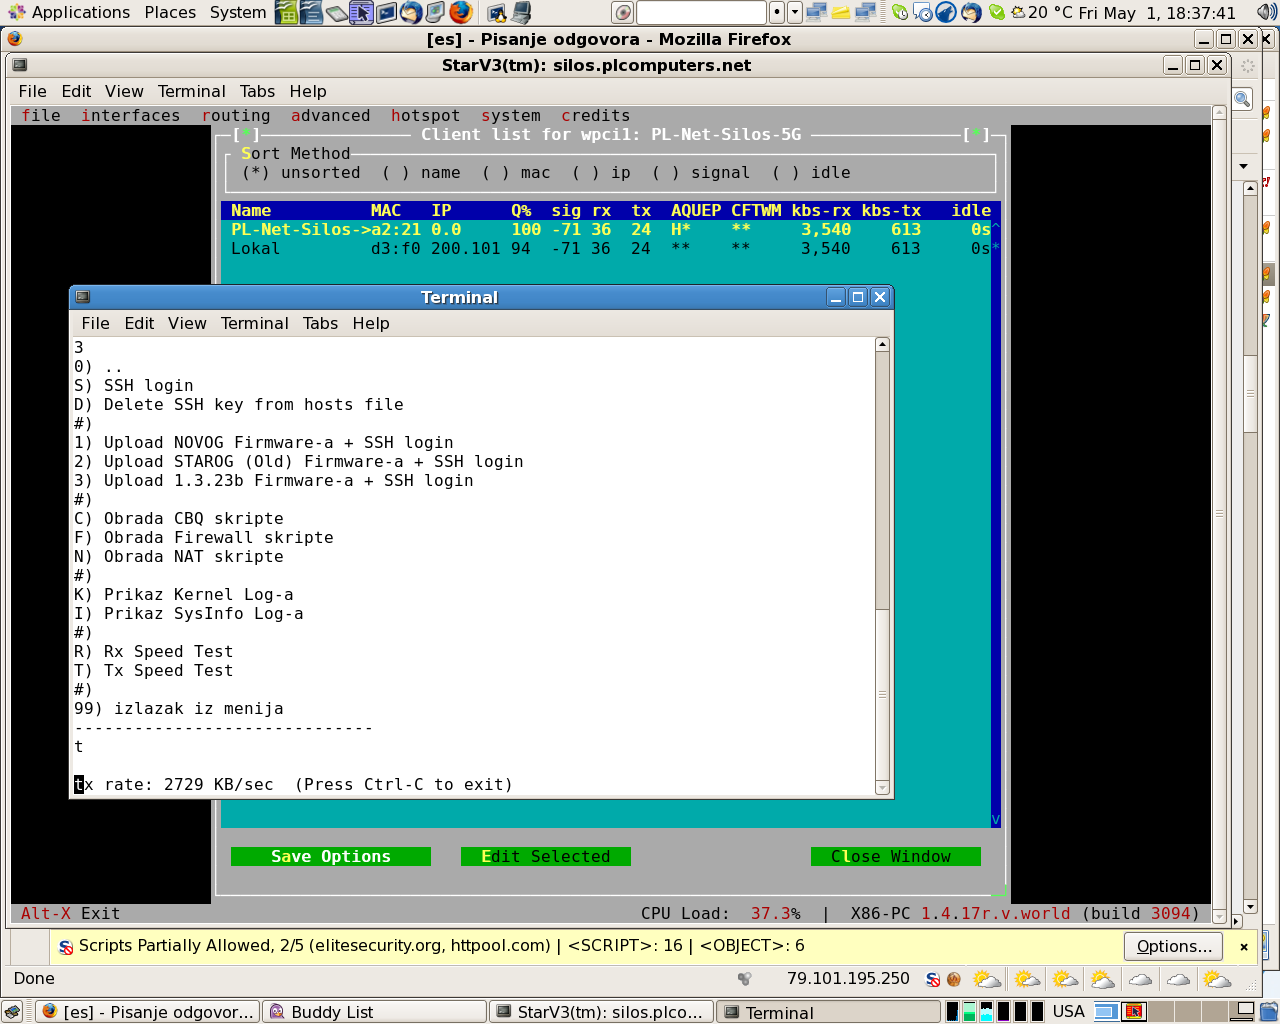Select sort by mac radio option
The height and width of the screenshot is (1024, 1280).
pos(516,173)
